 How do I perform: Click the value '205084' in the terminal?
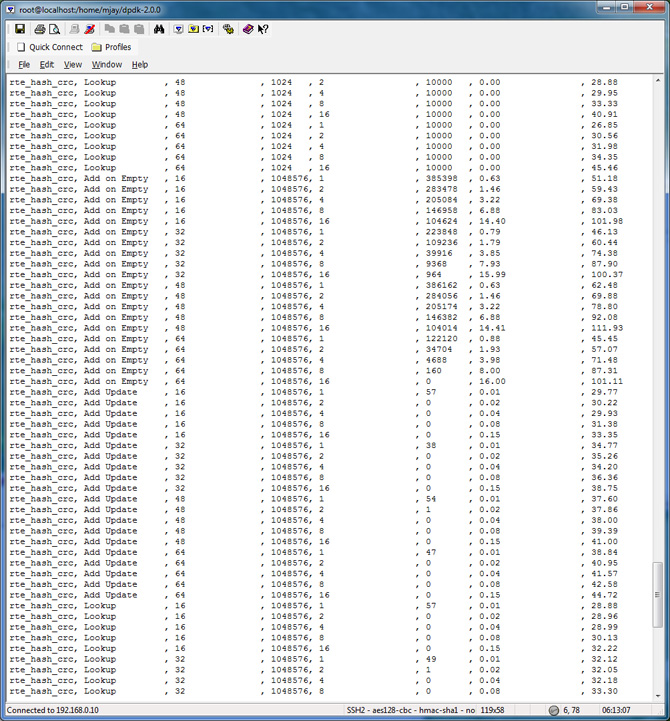coord(441,200)
